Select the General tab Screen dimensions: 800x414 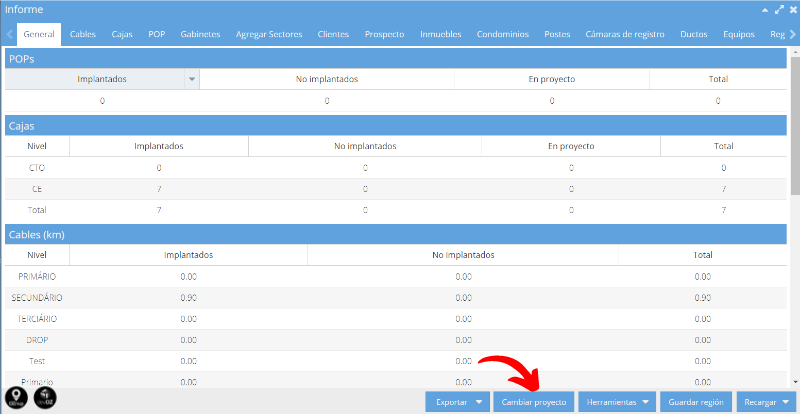[x=39, y=35]
